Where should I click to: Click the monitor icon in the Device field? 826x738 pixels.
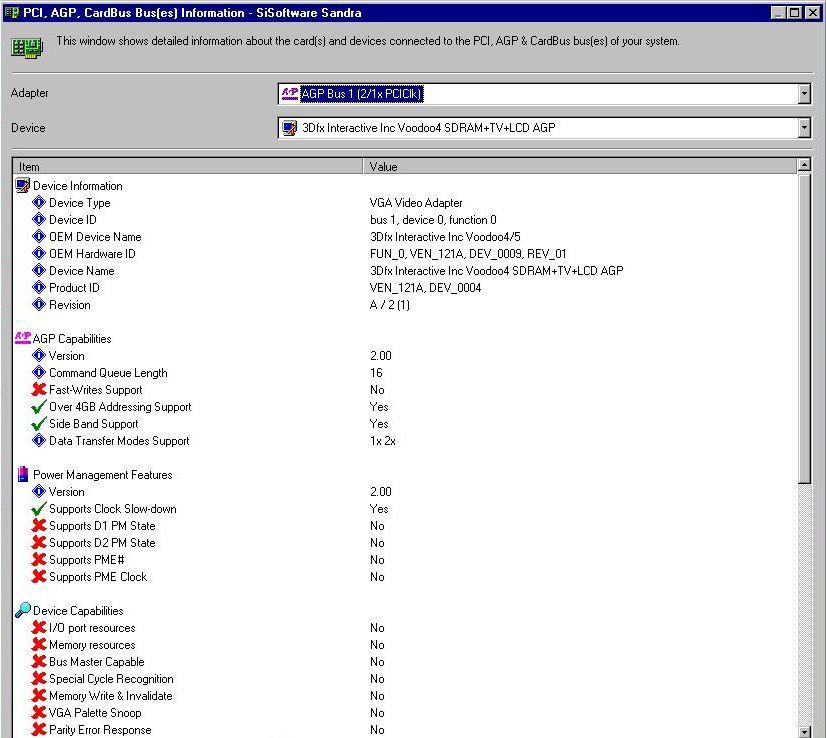click(290, 127)
